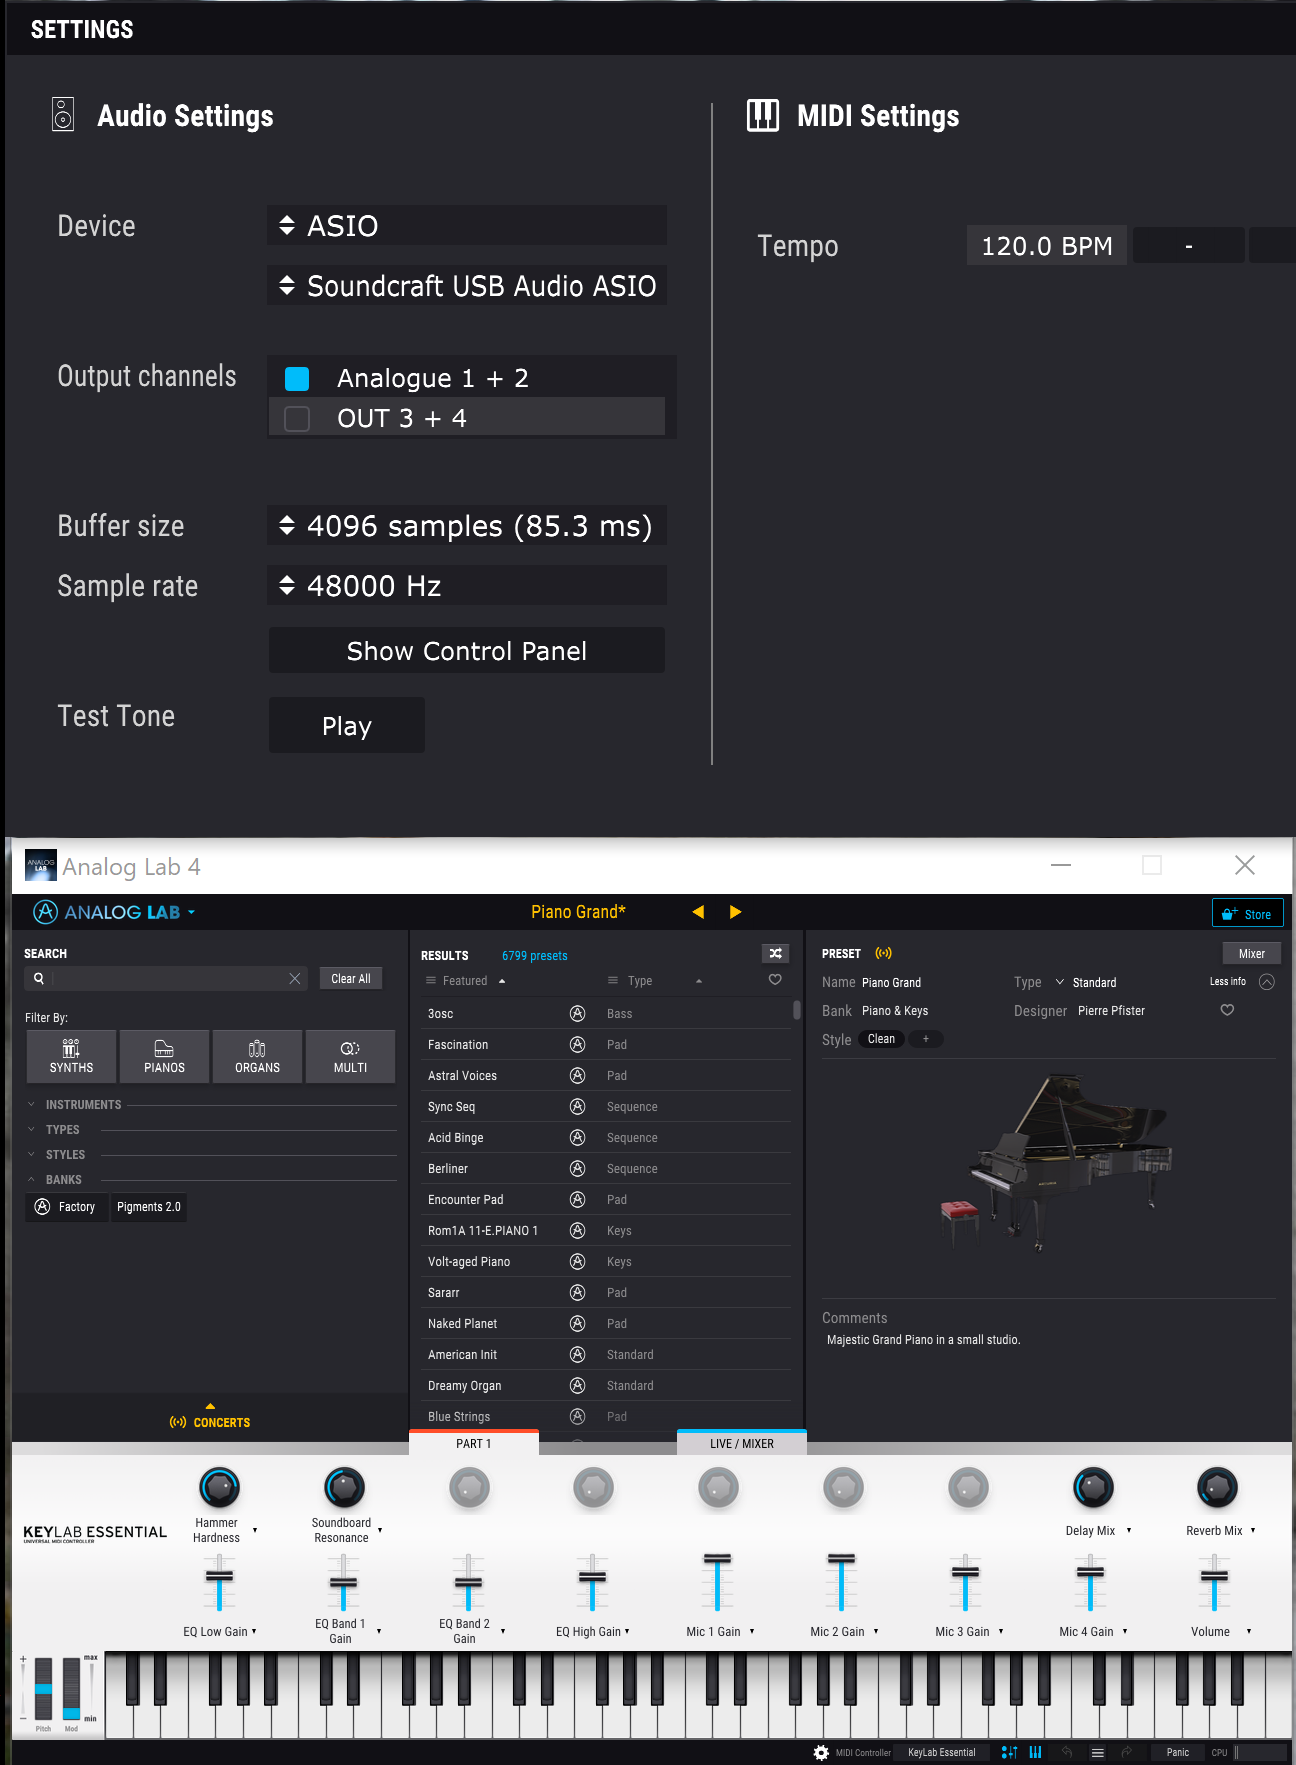Select previous preset with left yellow arrow

point(698,912)
